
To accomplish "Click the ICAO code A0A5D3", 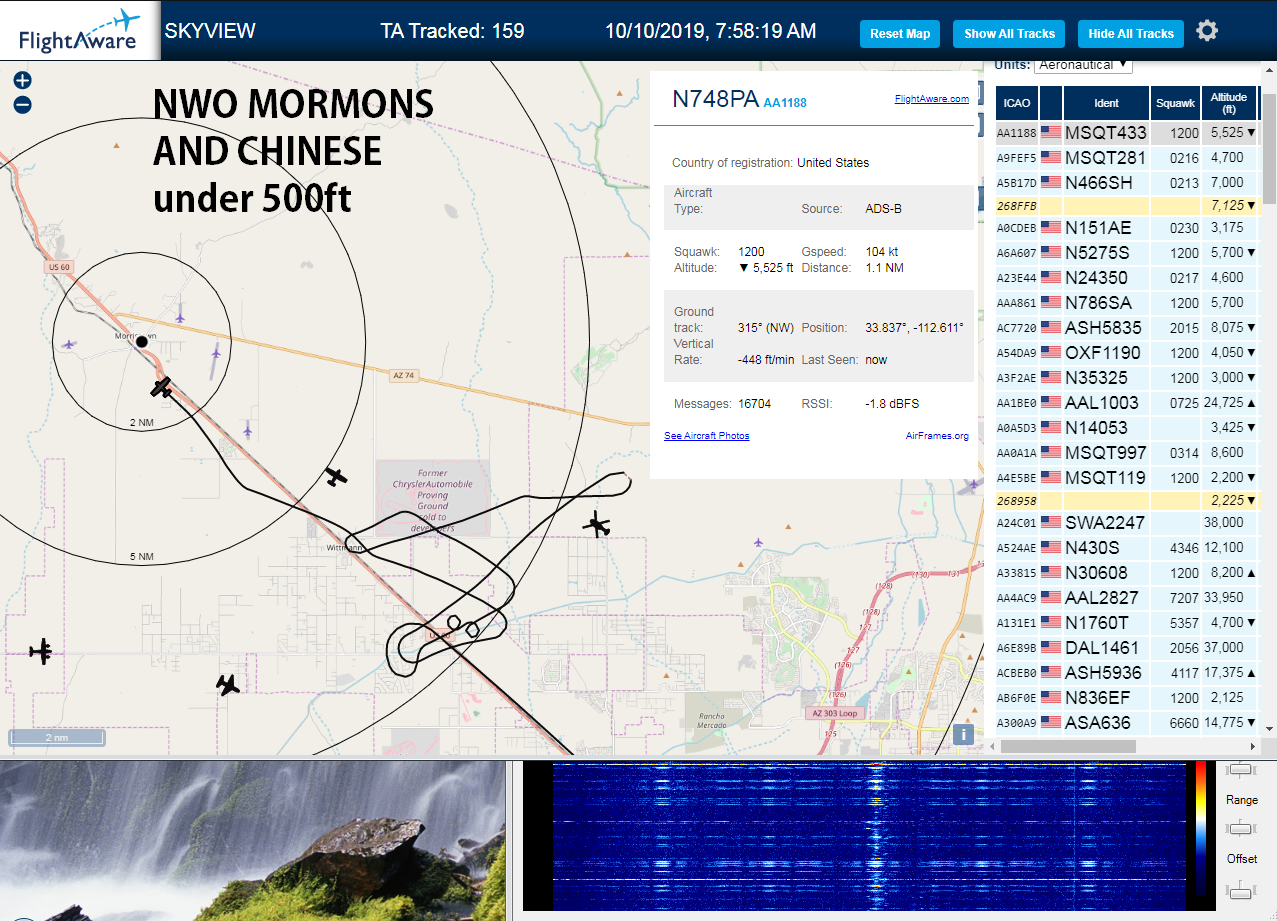I will click(1017, 428).
